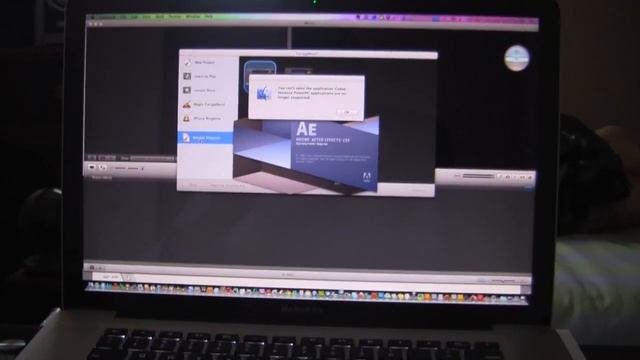The width and height of the screenshot is (640, 360).
Task: Open Finder from the Dock
Action: click(x=91, y=286)
